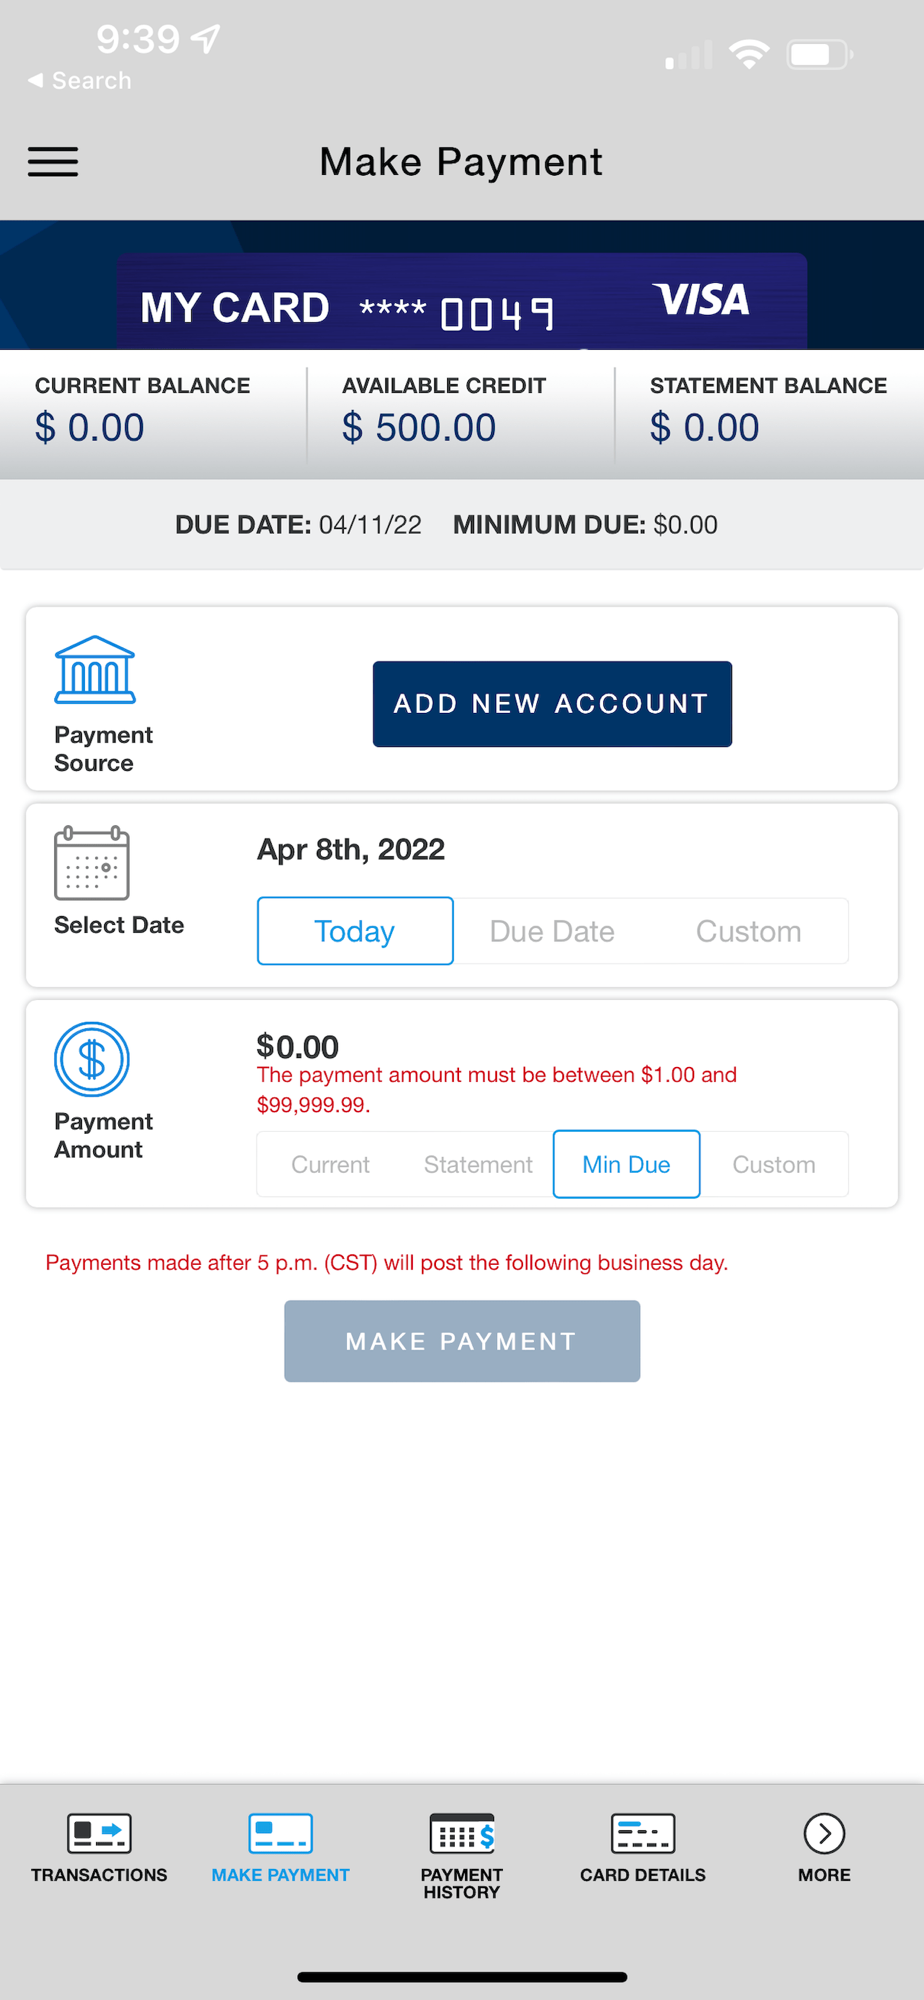The image size is (924, 2000).
Task: Open the hamburger menu icon
Action: [53, 162]
